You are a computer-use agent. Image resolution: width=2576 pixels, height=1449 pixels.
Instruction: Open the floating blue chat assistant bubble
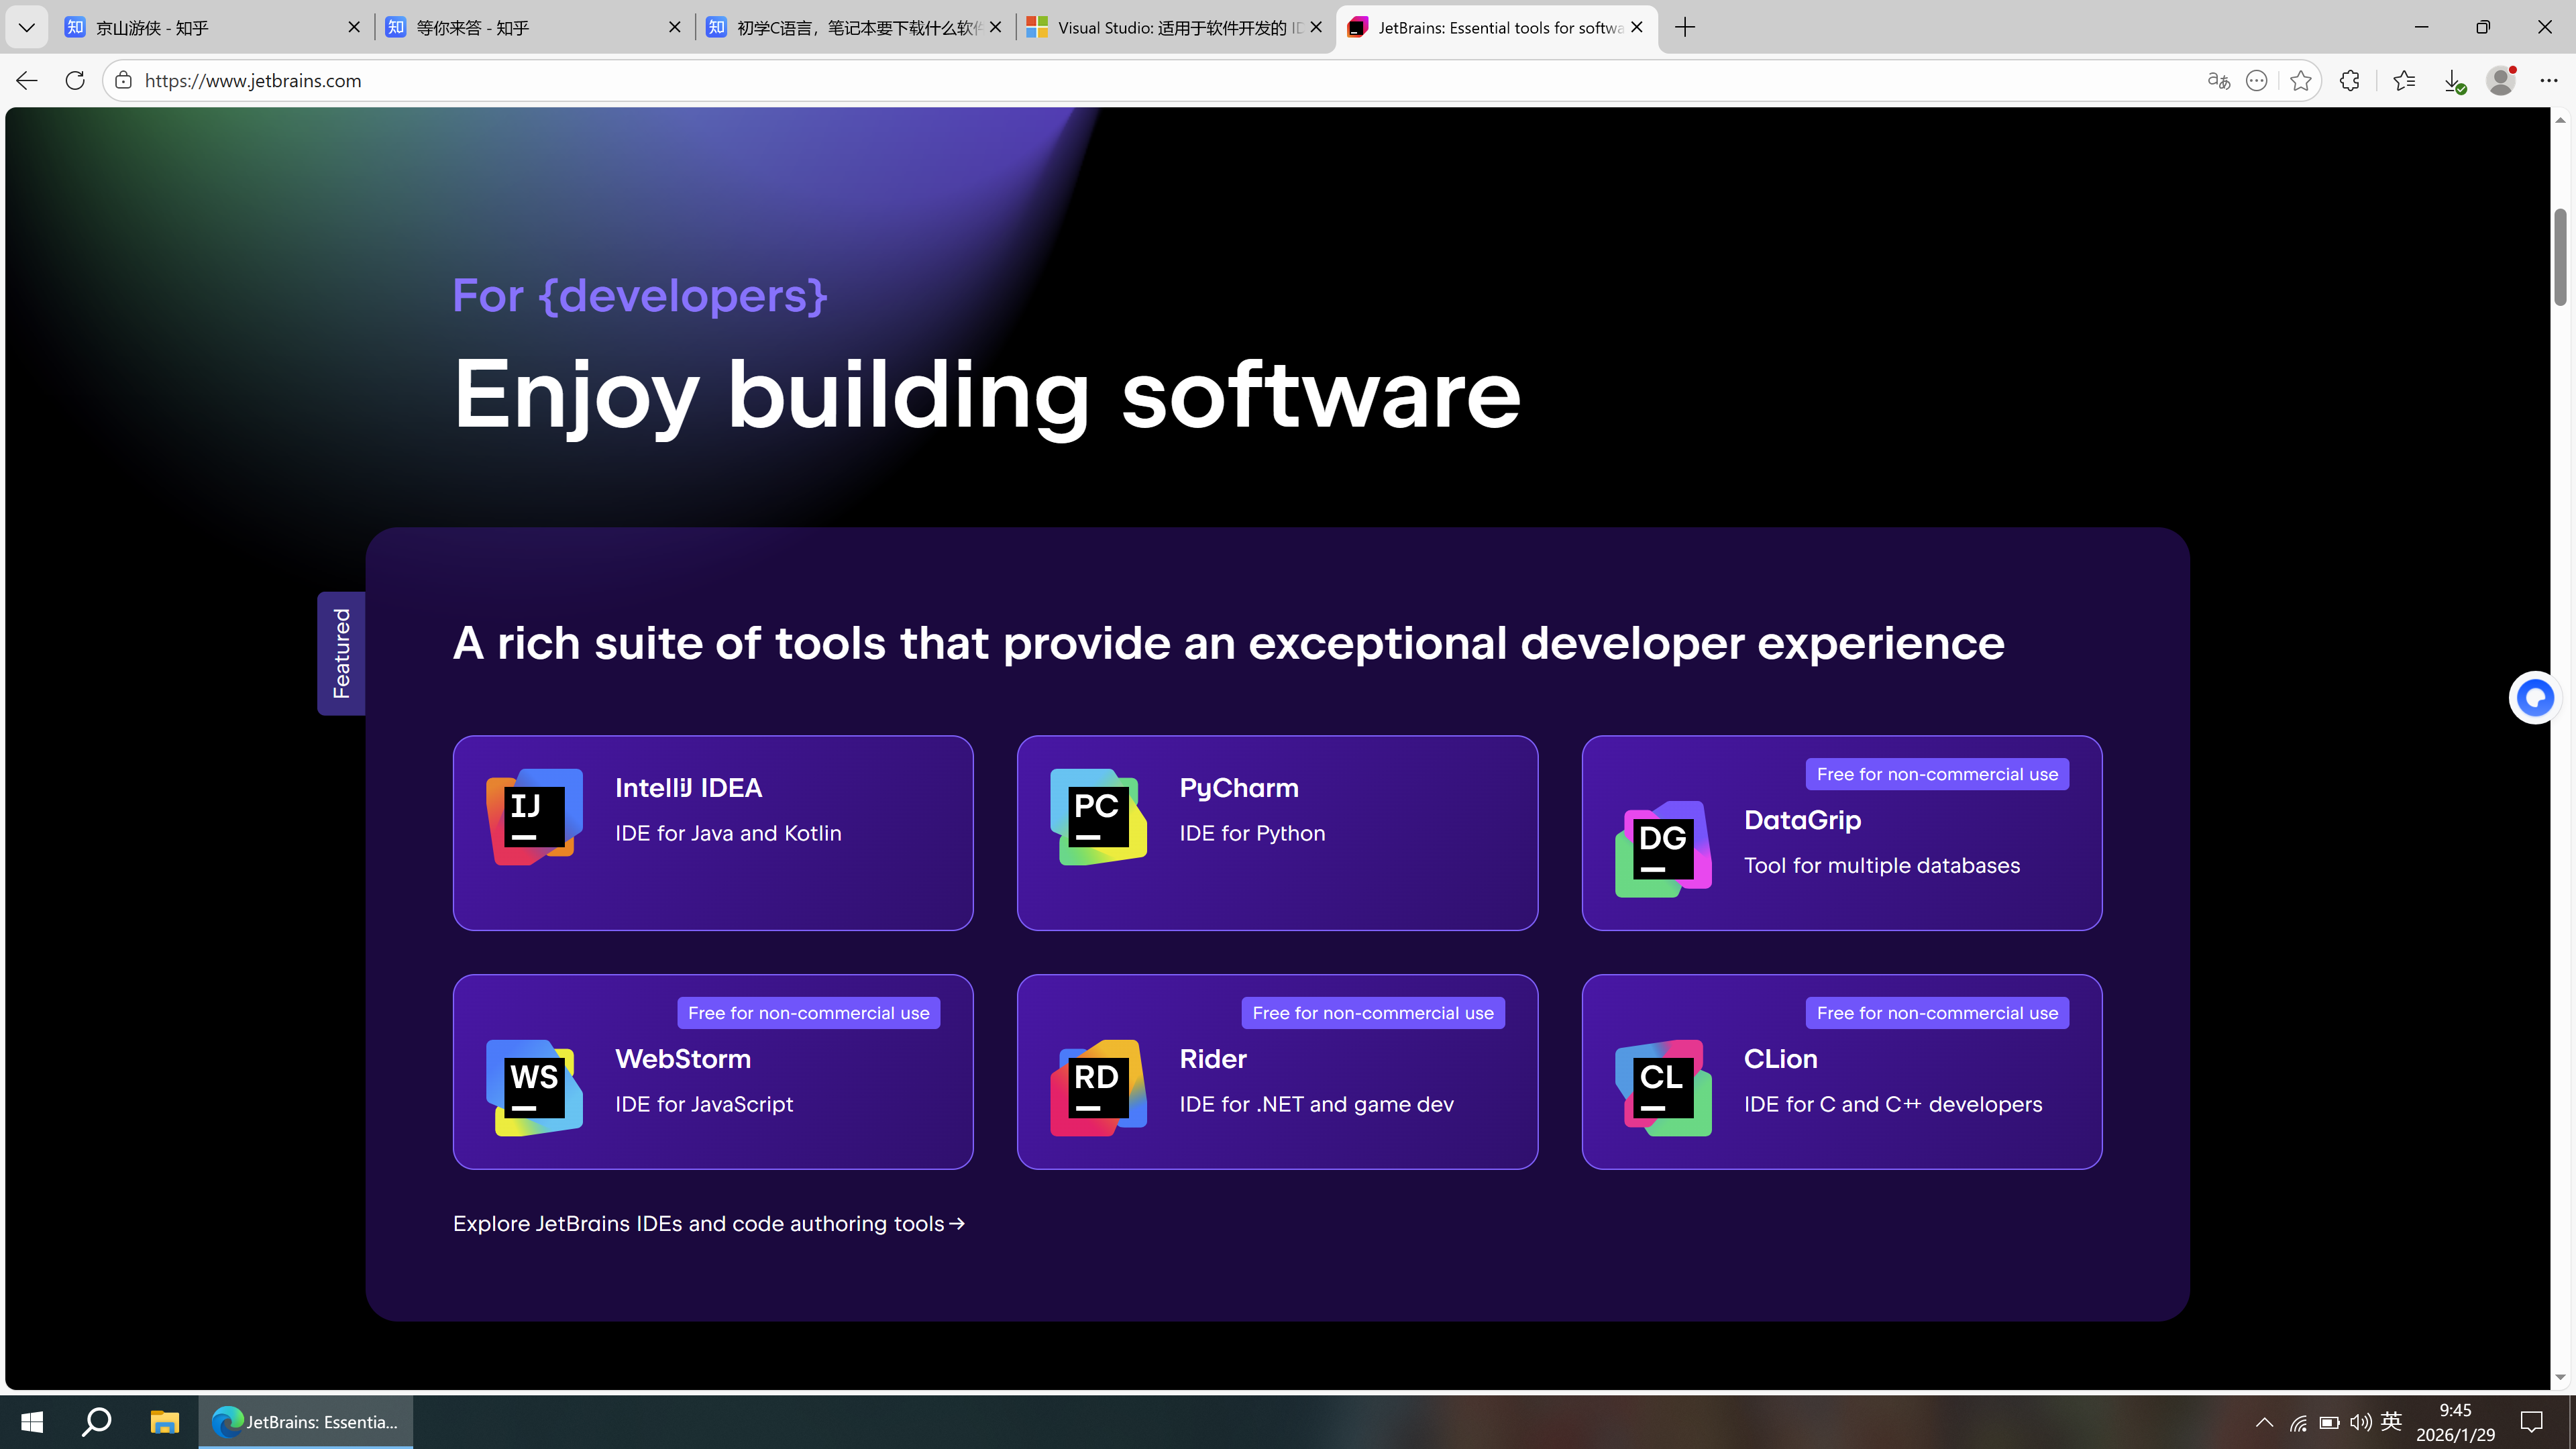[x=2535, y=697]
